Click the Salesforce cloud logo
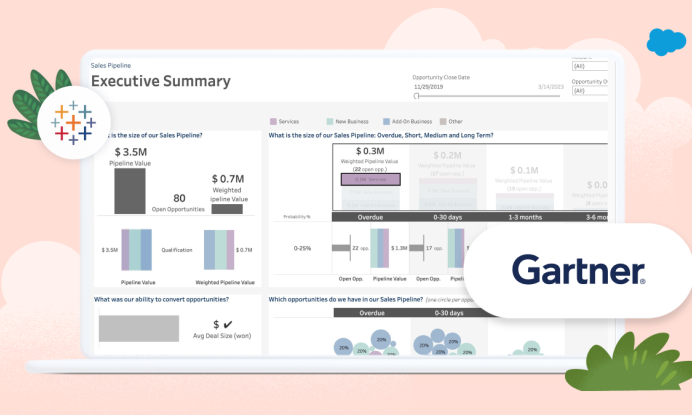The height and width of the screenshot is (415, 692). coord(665,42)
